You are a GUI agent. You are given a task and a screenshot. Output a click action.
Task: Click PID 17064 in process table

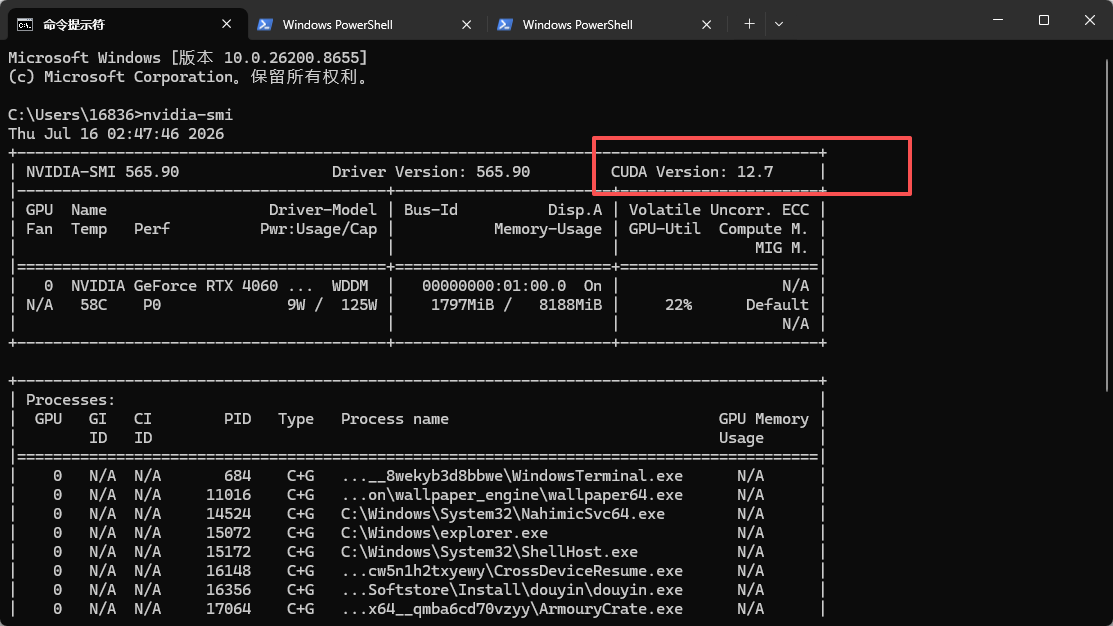point(228,609)
